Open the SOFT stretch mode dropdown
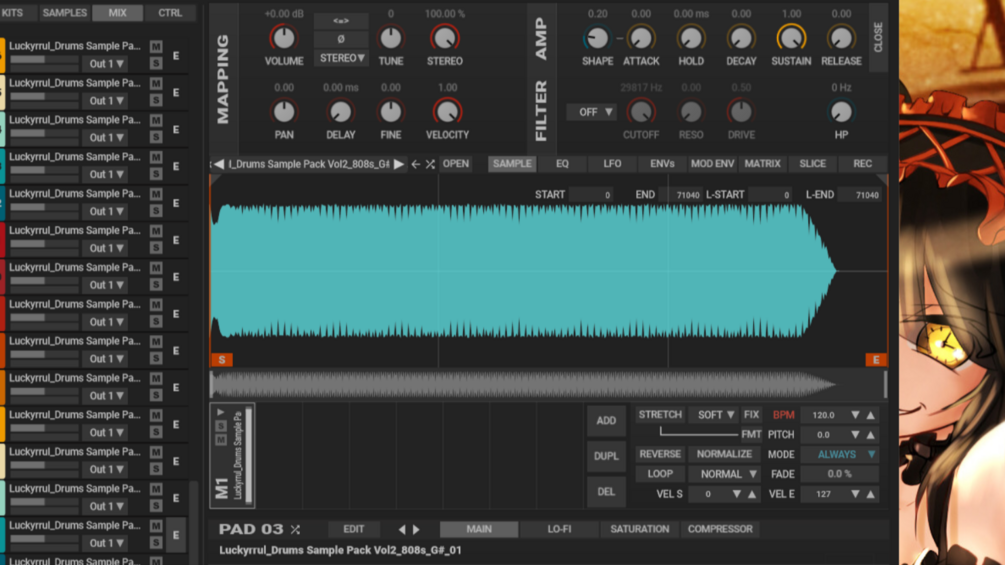The height and width of the screenshot is (565, 1005). click(715, 414)
